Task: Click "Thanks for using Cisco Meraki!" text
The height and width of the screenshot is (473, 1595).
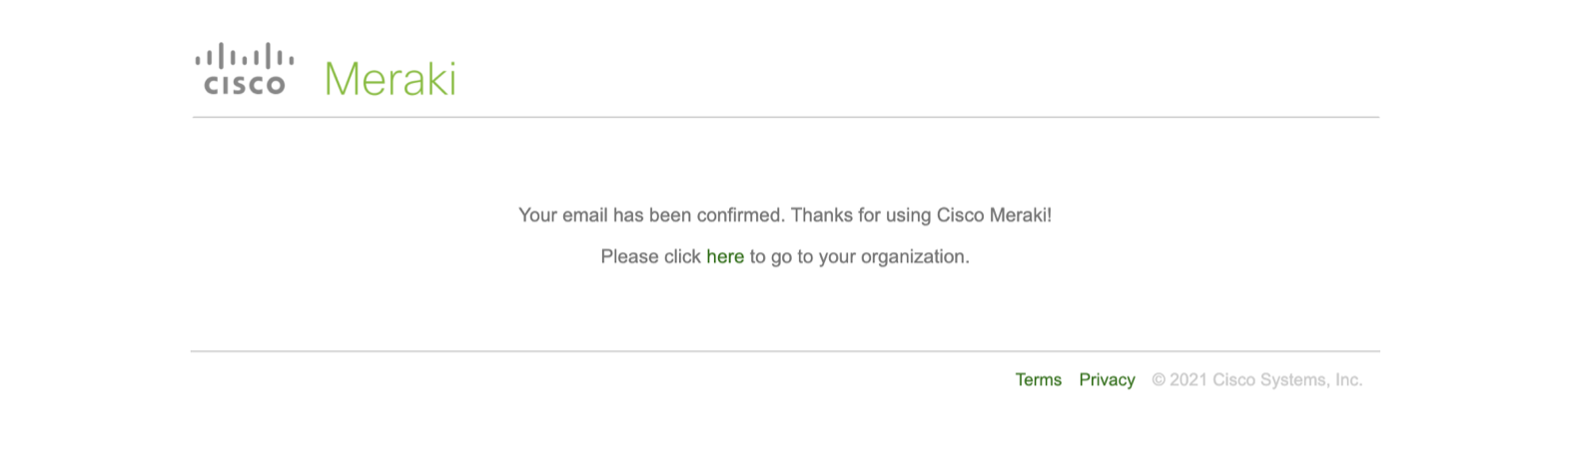Action: click(921, 215)
